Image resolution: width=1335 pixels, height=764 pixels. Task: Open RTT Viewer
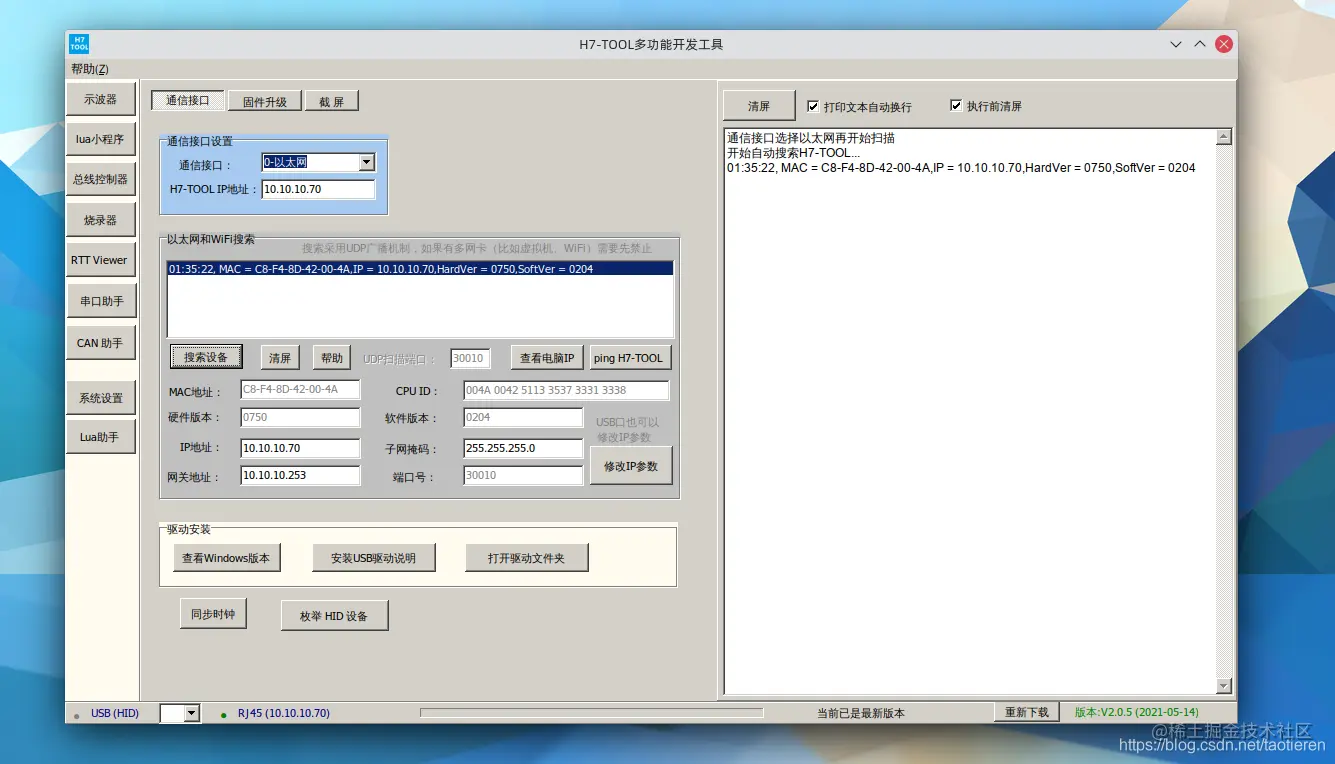tap(100, 260)
